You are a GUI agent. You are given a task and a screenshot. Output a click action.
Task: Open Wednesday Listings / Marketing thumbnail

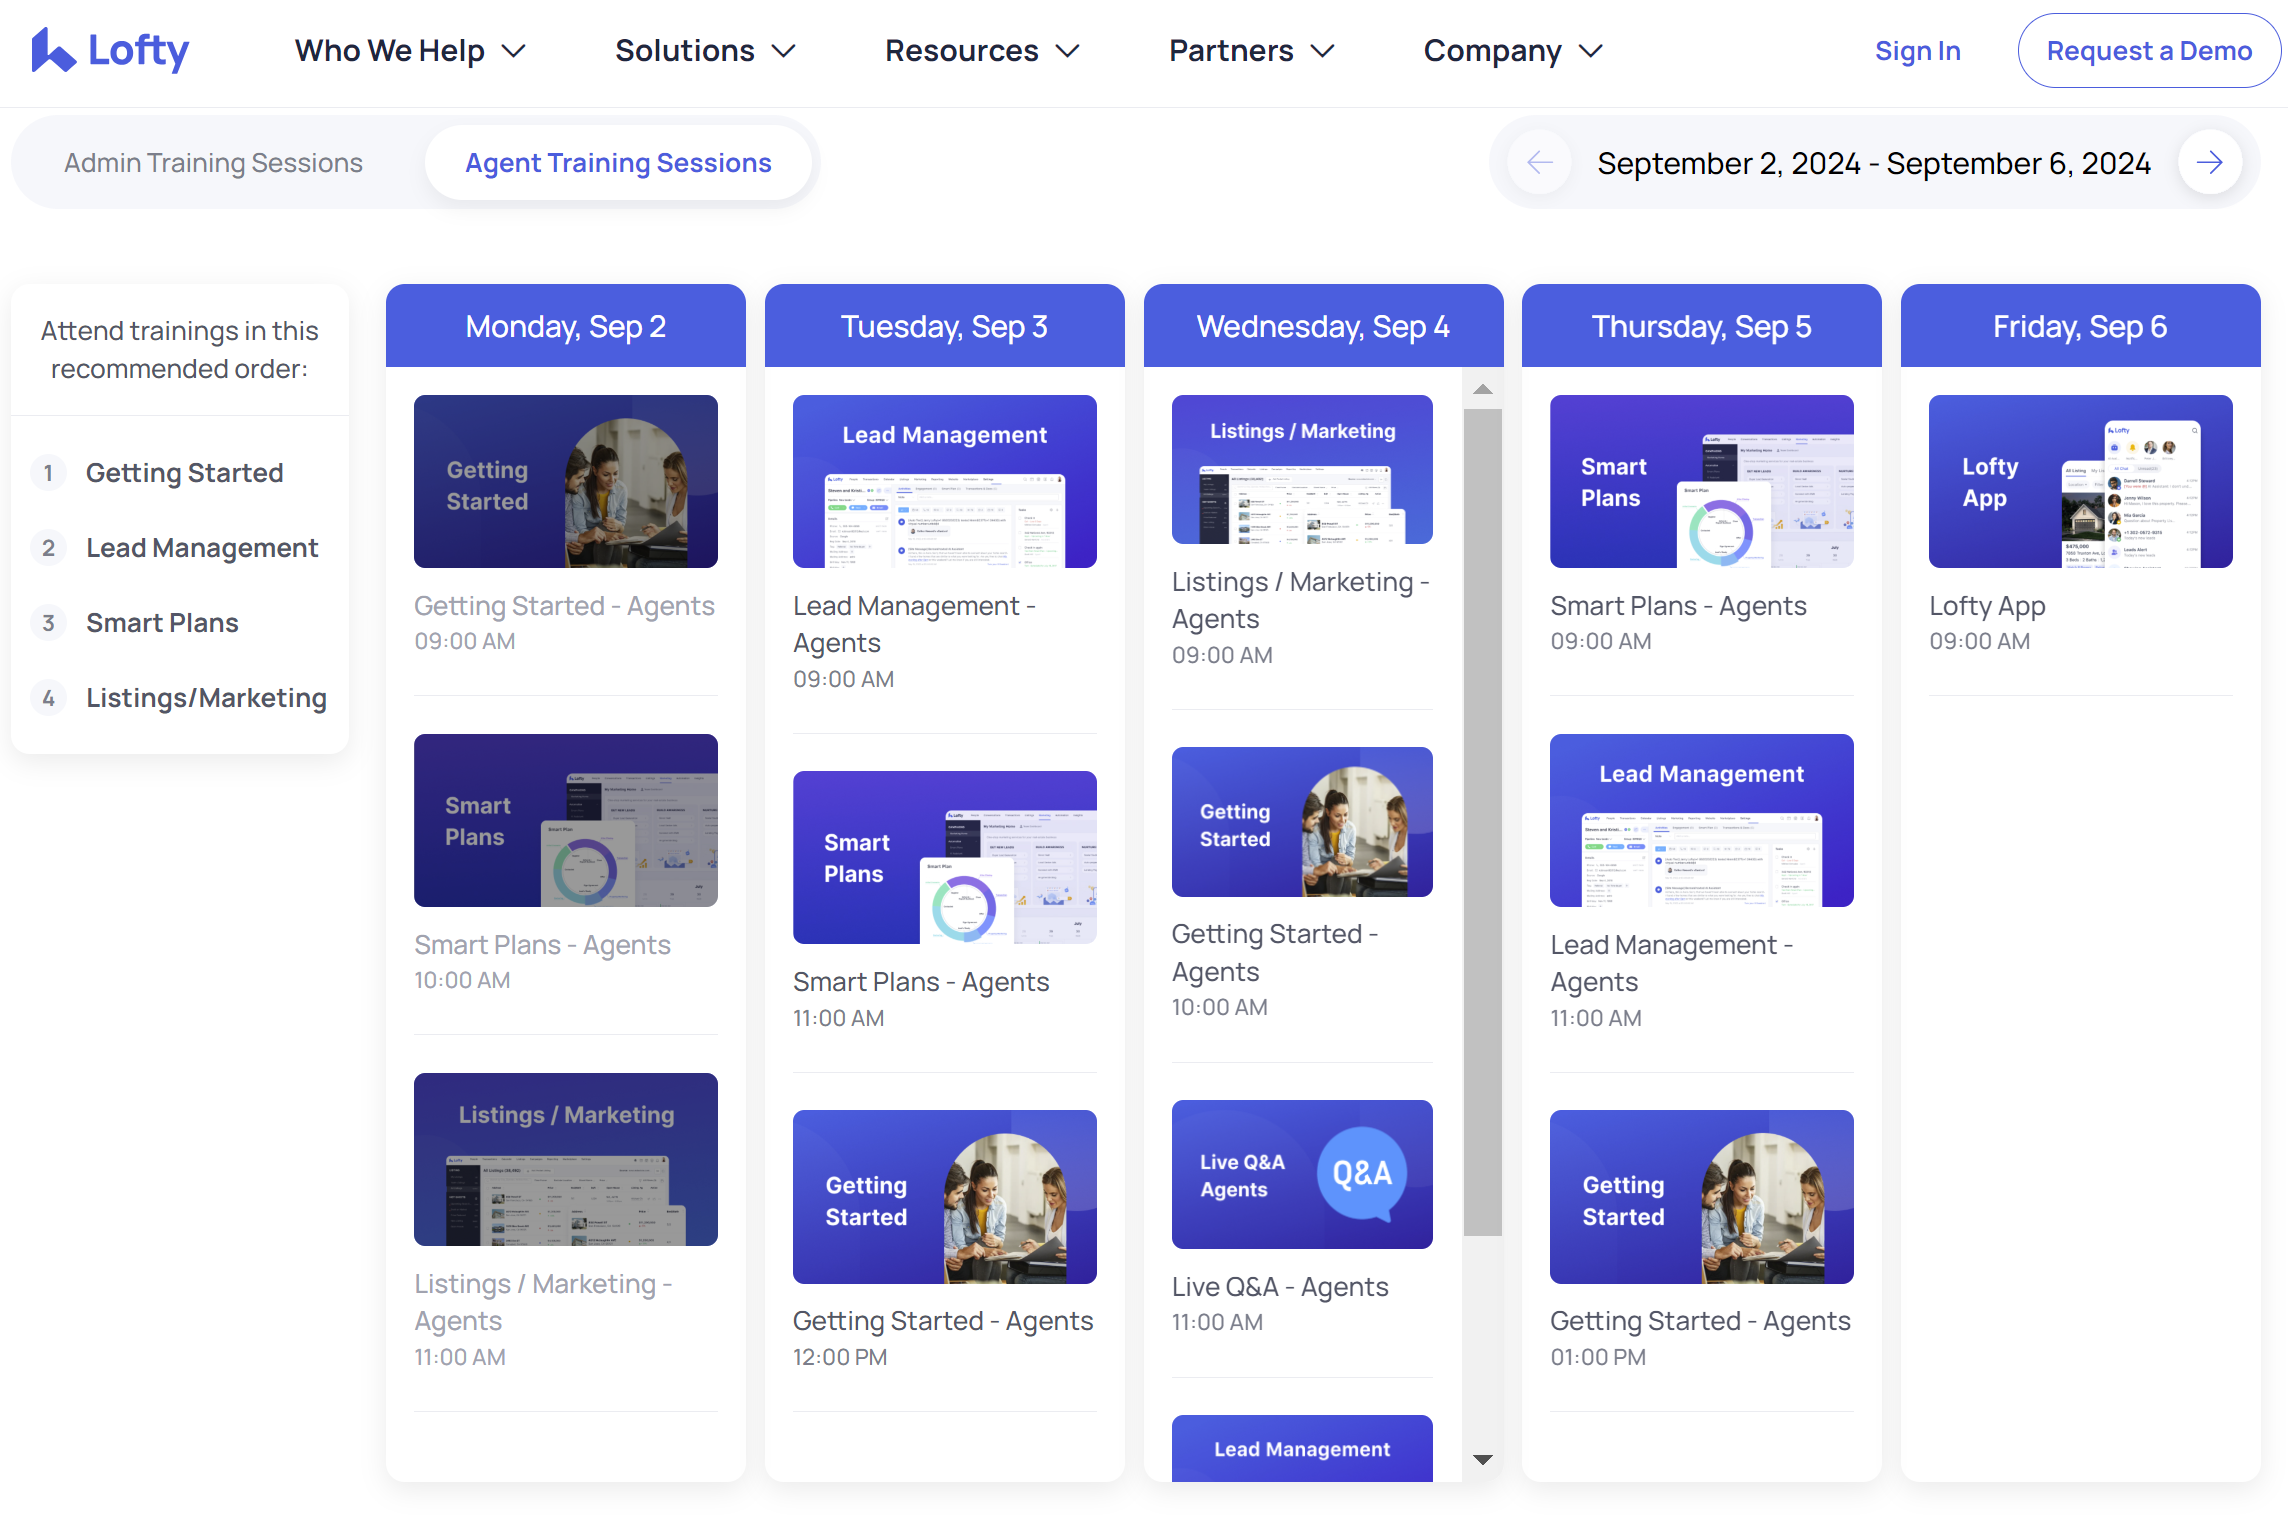click(x=1302, y=469)
